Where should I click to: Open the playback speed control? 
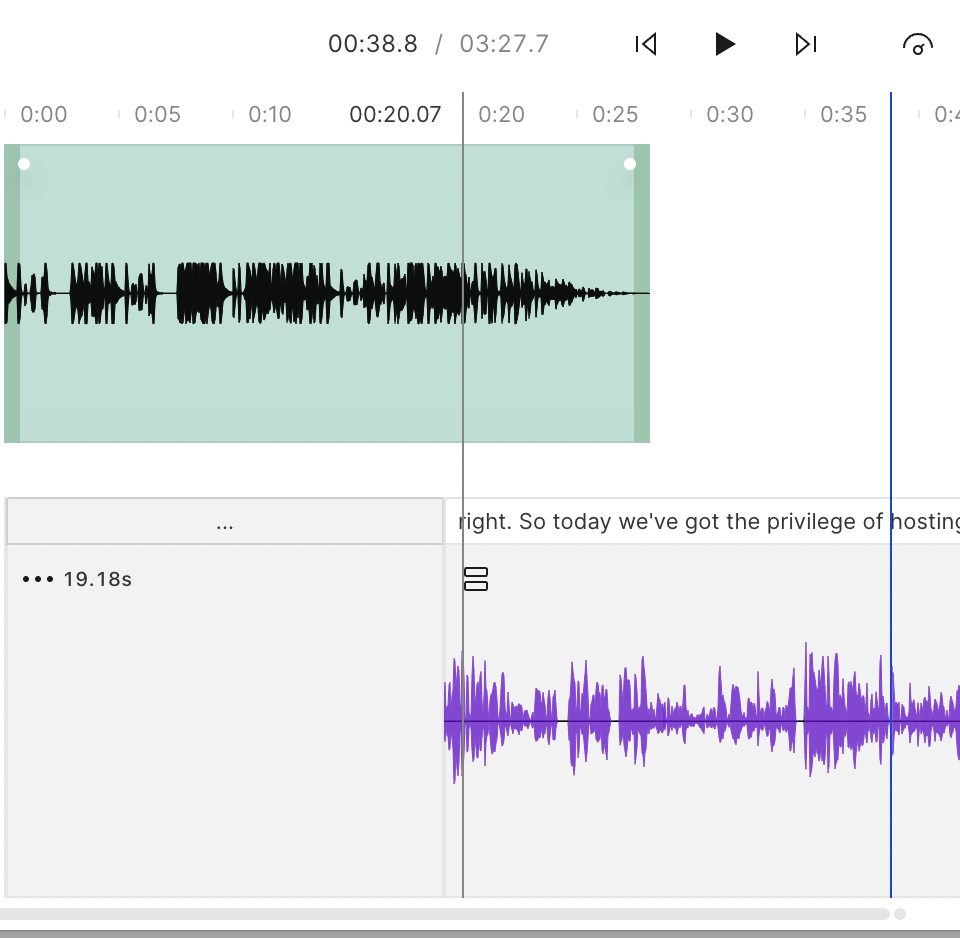(x=917, y=44)
